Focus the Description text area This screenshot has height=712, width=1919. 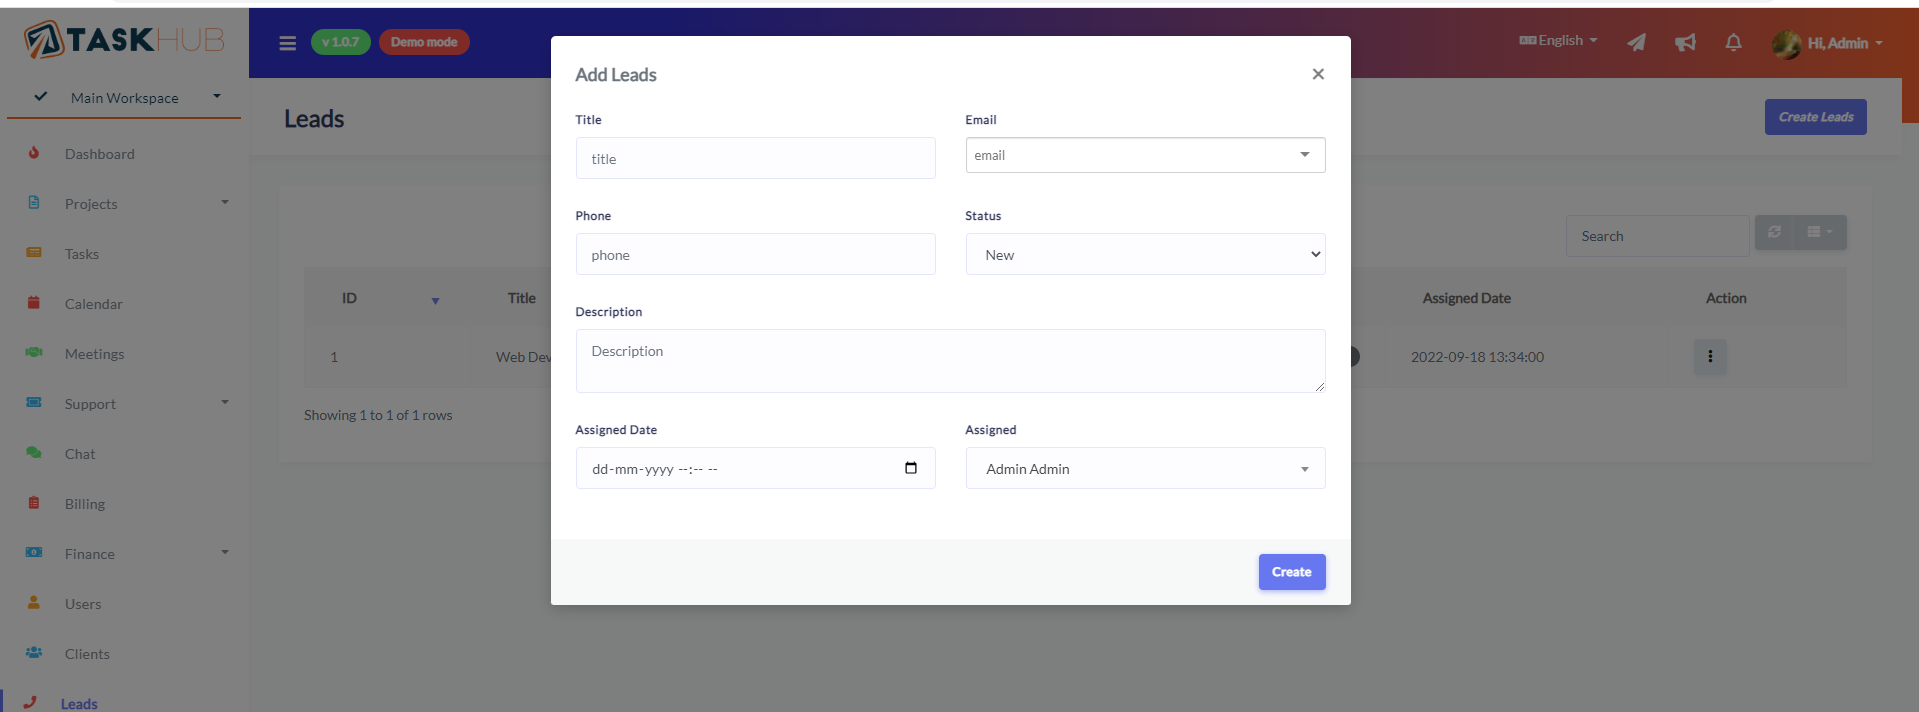949,361
